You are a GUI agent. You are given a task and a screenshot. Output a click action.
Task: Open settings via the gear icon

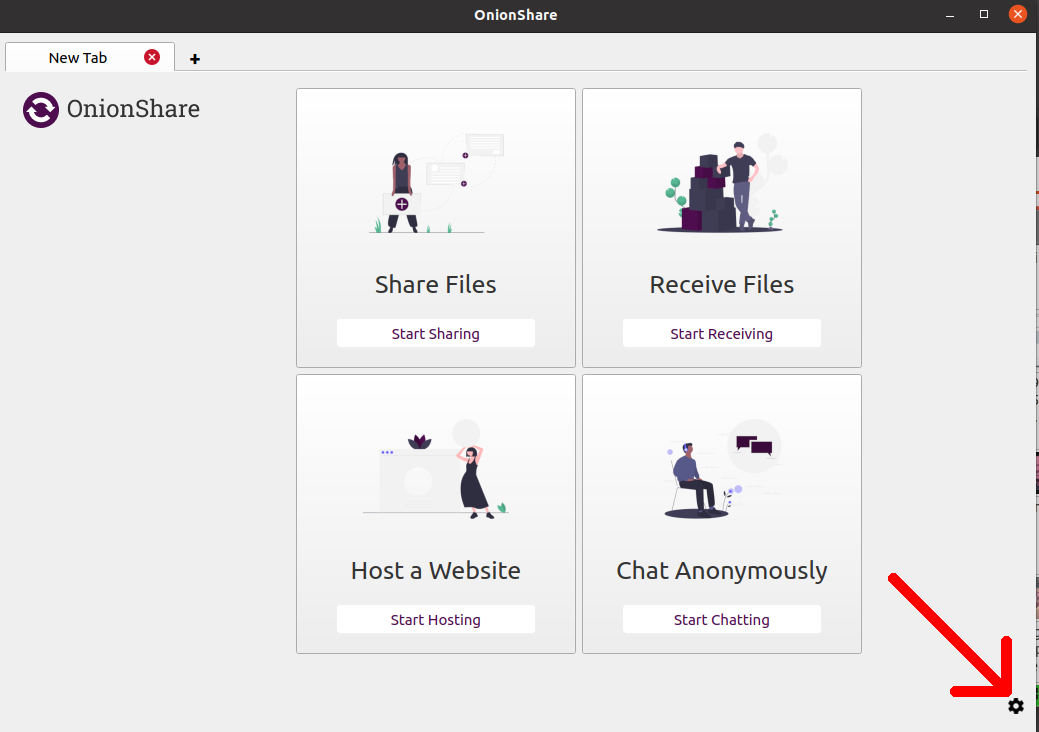pos(1015,706)
